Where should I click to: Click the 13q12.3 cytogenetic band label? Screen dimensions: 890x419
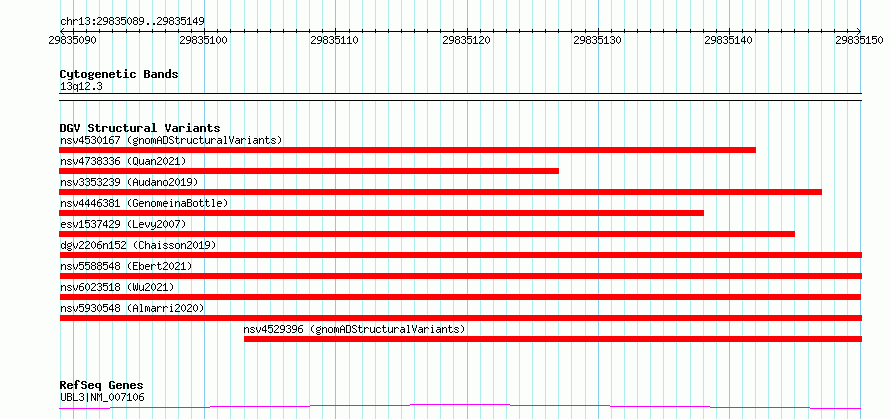[x=81, y=87]
